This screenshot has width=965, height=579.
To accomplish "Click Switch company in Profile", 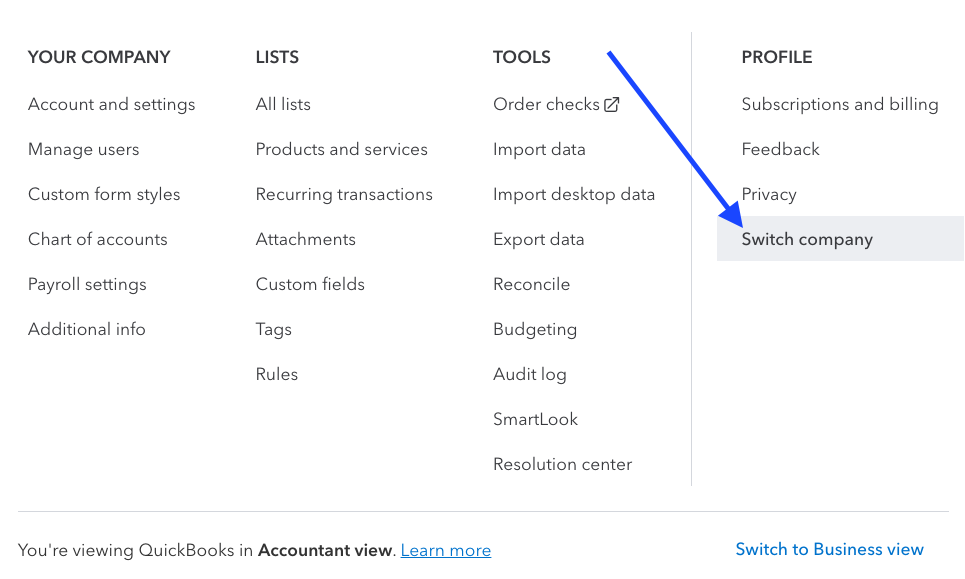I will click(807, 239).
